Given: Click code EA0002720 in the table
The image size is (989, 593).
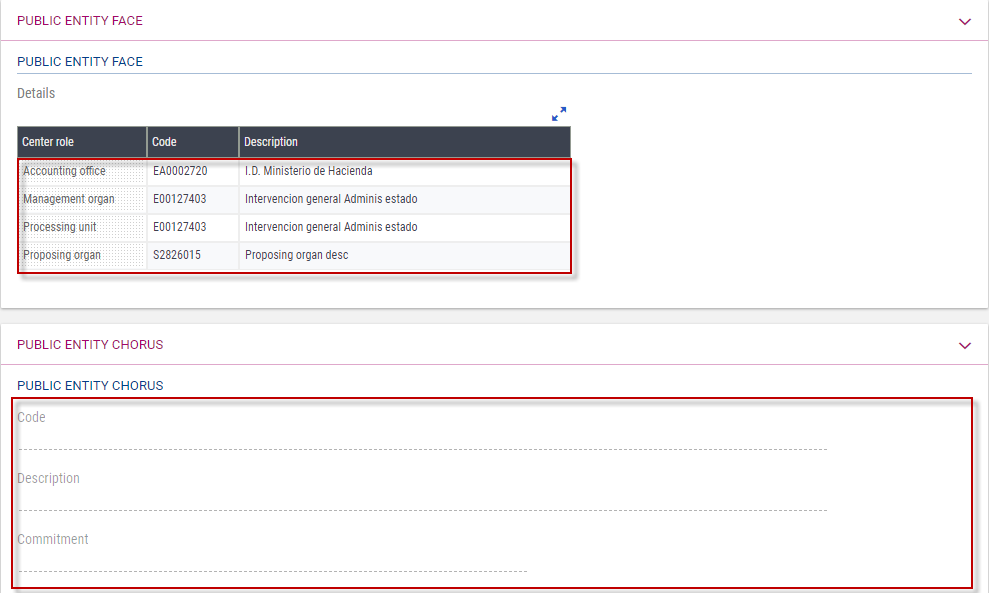Looking at the screenshot, I should (180, 171).
